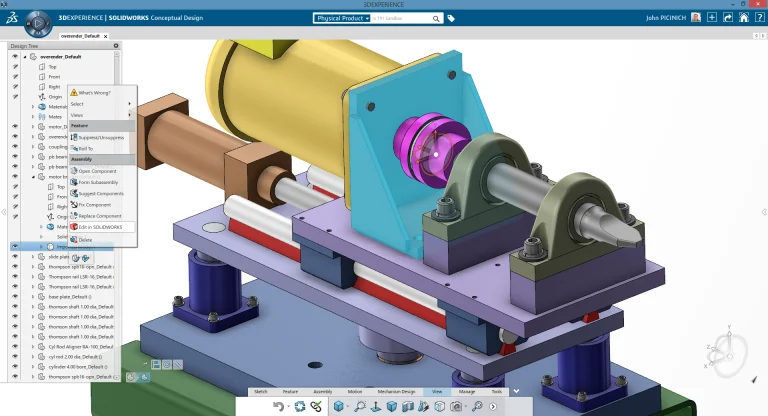
Task: Click the camera capture icon
Action: [x=456, y=406]
